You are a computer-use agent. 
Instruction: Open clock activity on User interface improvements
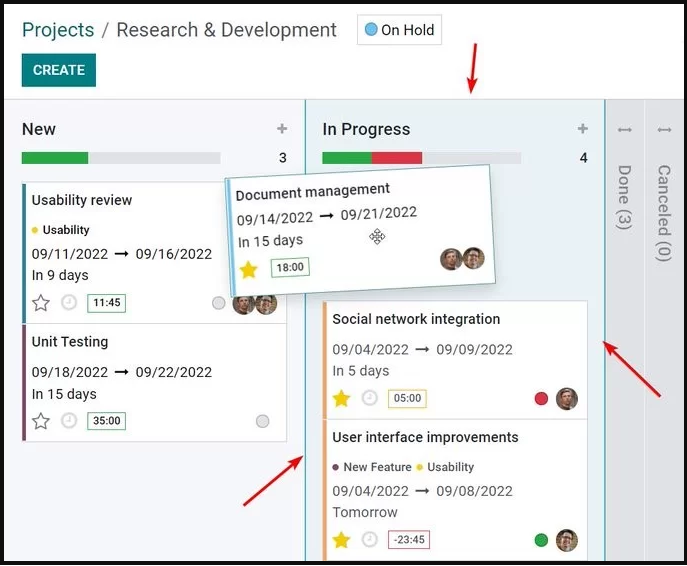pos(369,539)
